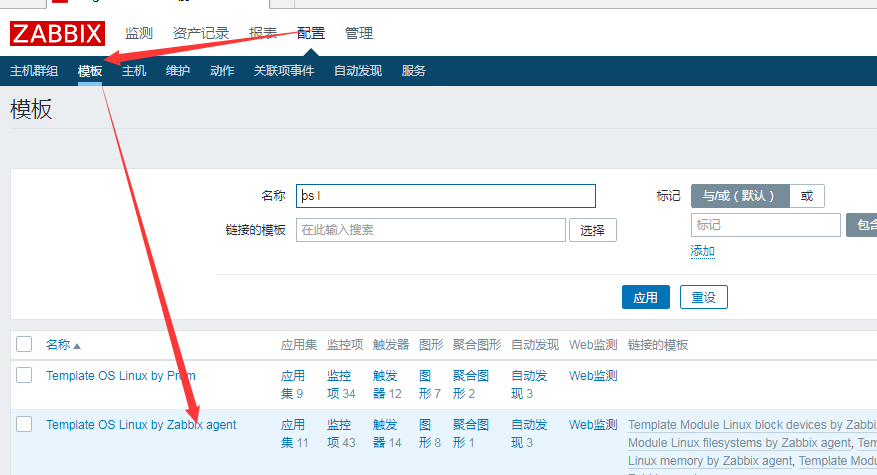Go to 主机 submenu

coord(134,71)
